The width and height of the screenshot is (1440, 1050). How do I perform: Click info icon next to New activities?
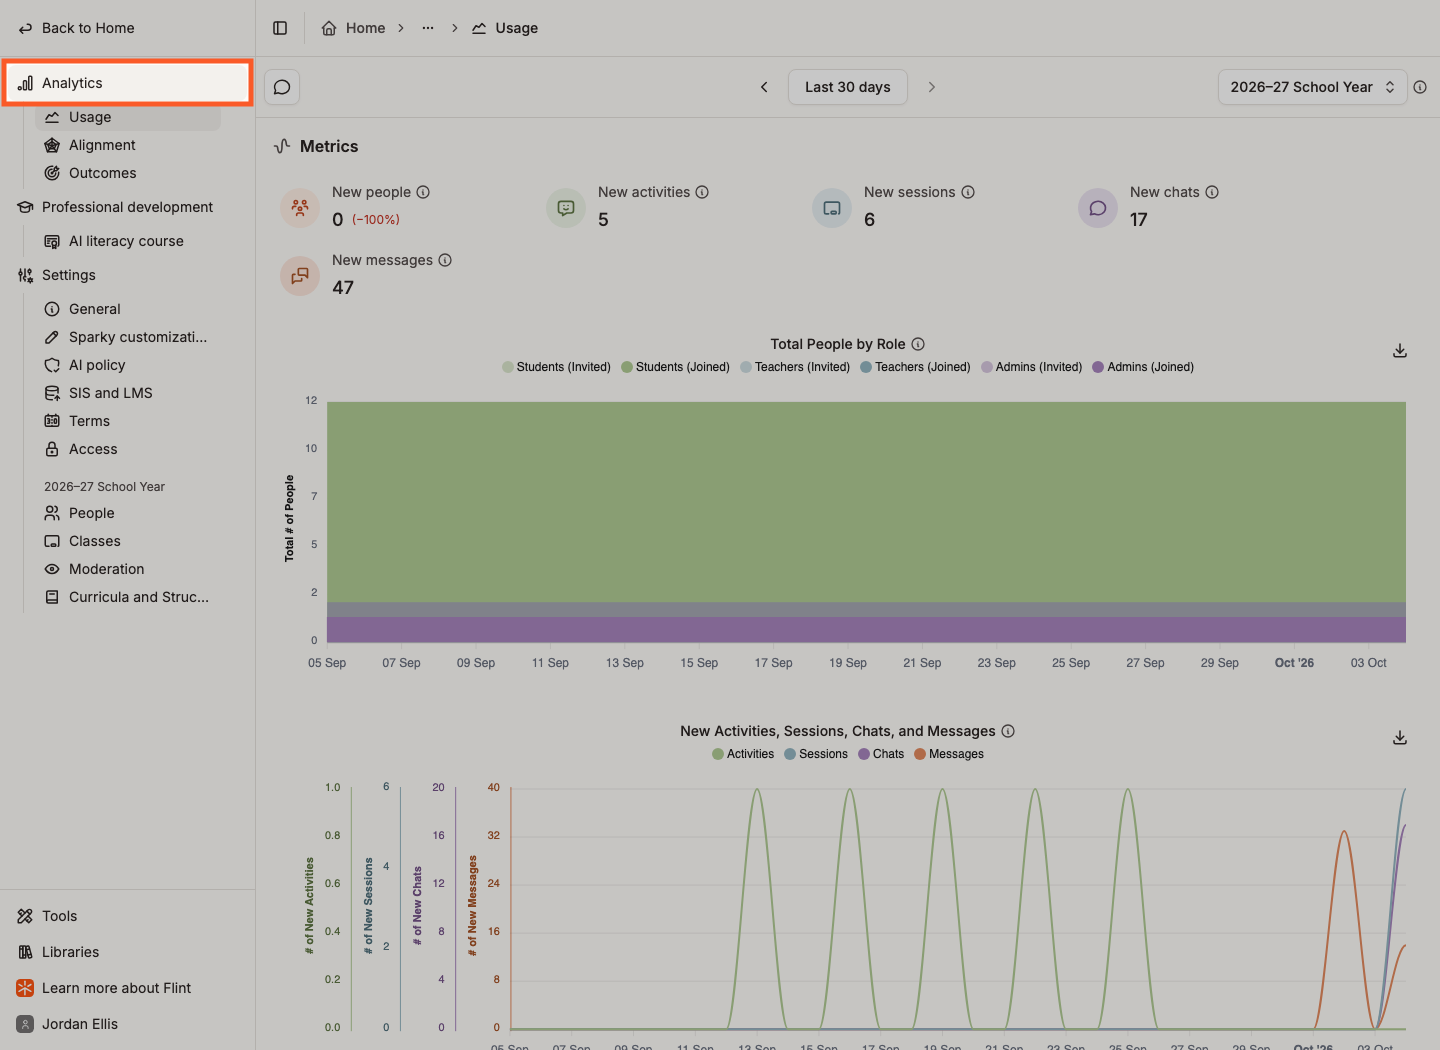[x=702, y=192]
